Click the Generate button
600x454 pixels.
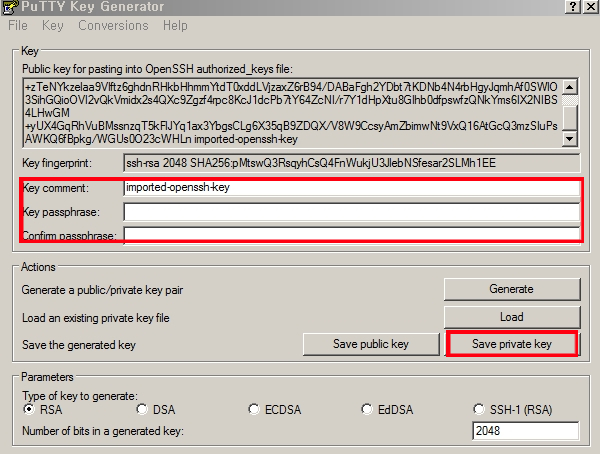coord(512,289)
